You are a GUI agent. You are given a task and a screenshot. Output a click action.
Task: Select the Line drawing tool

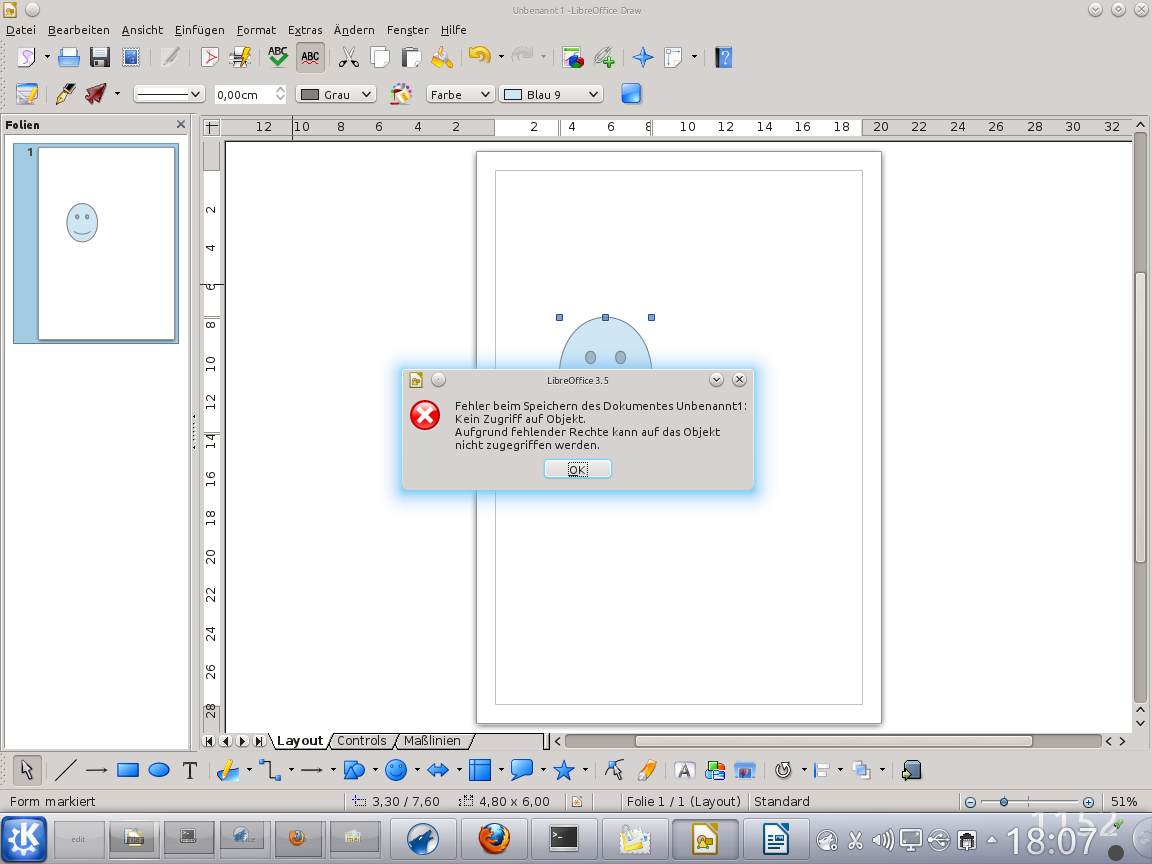[x=65, y=770]
